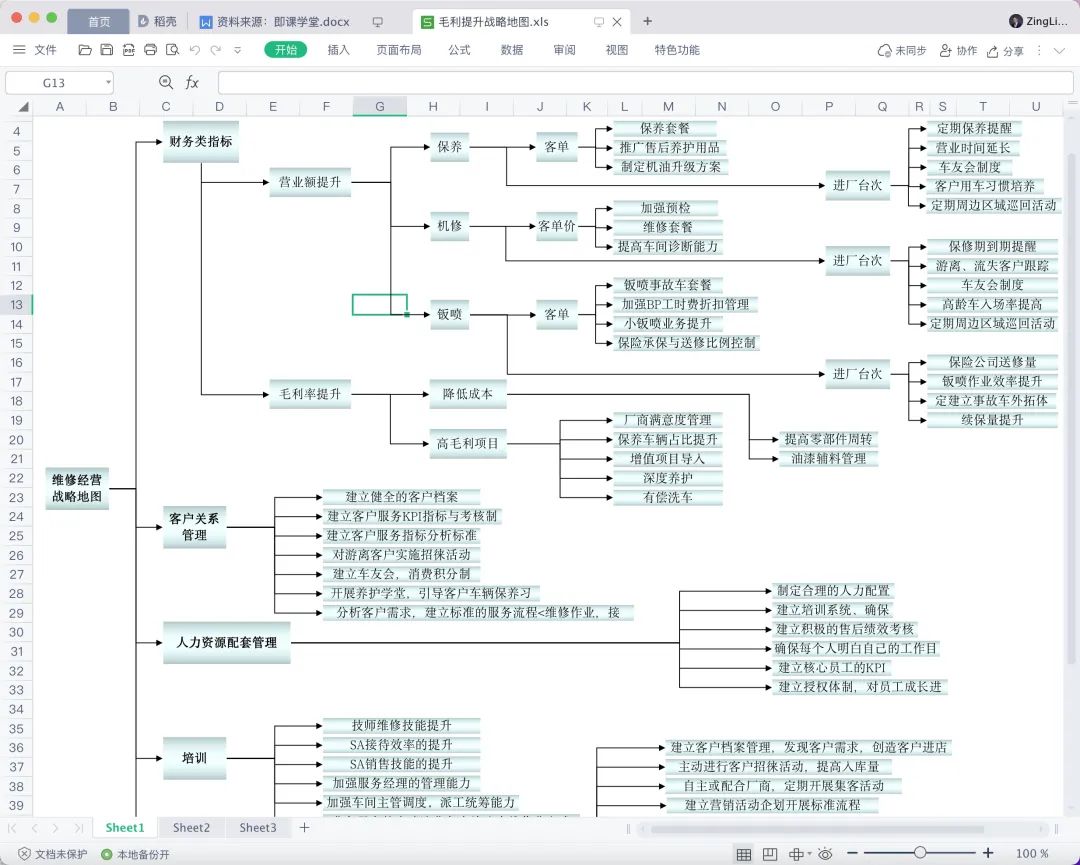
Task: Open the Sheet2 worksheet tab
Action: tap(191, 827)
